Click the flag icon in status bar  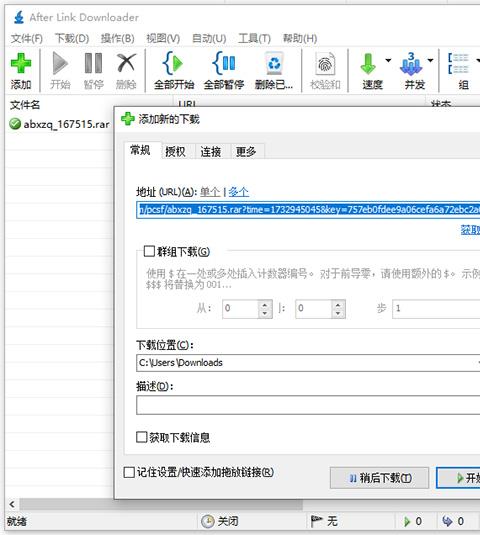tap(316, 521)
